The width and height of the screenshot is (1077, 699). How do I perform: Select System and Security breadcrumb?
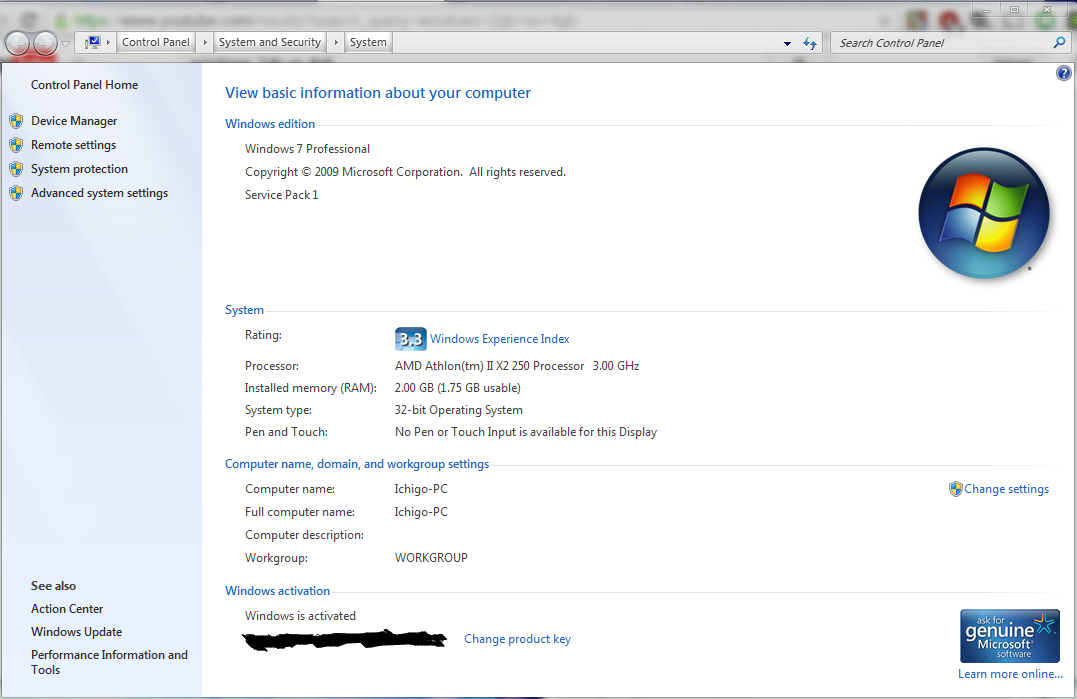point(270,42)
